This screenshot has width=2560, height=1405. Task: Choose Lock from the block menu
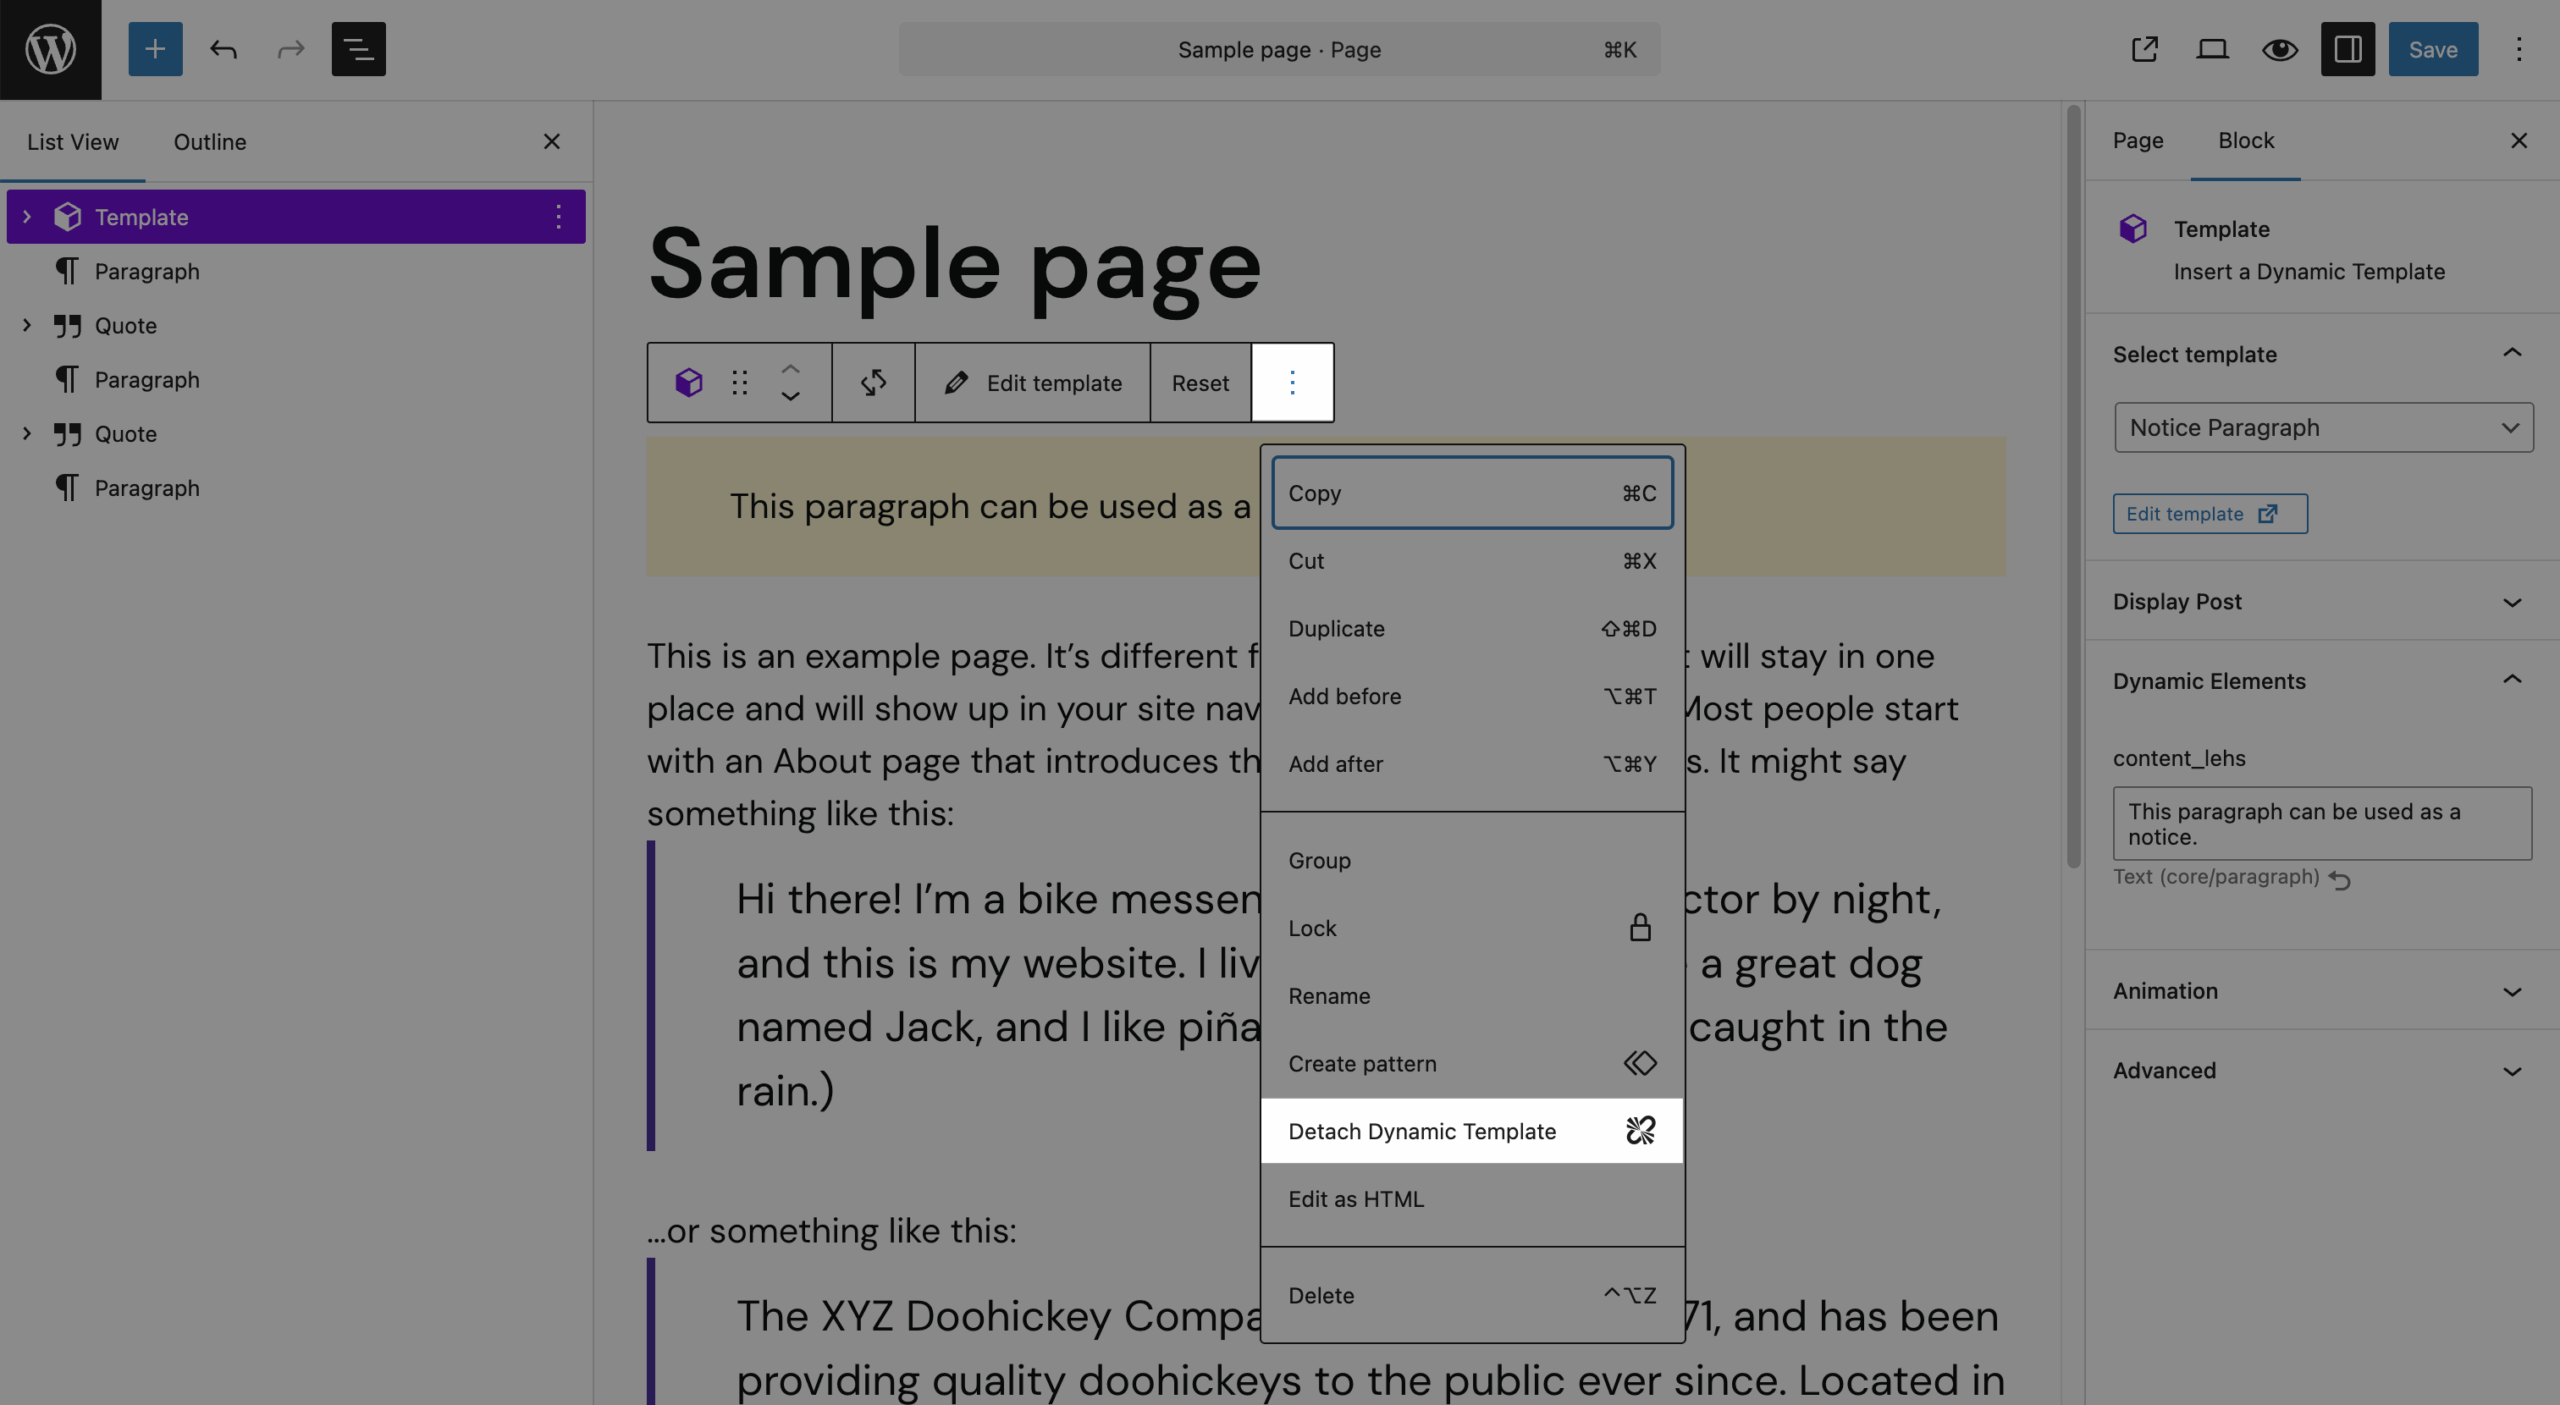pyautogui.click(x=1472, y=928)
